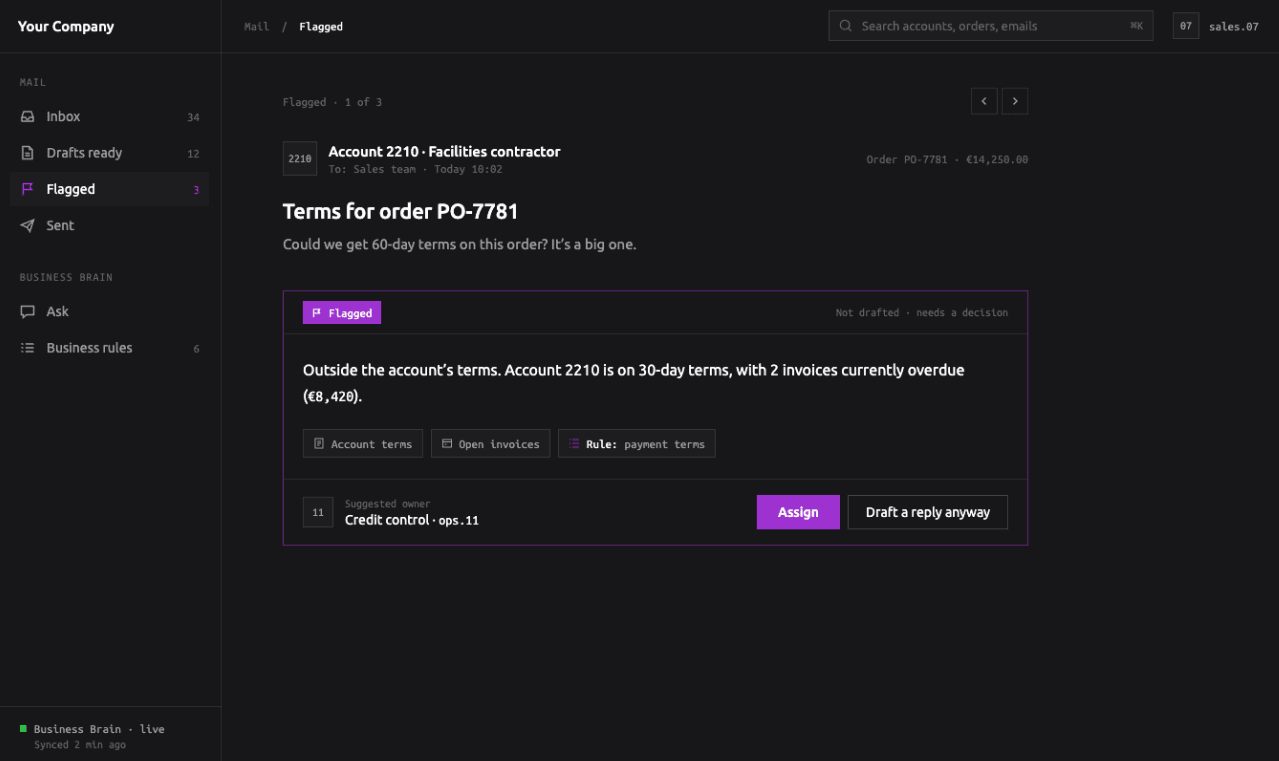1279x761 pixels.
Task: Click the Drafts ready document icon
Action: 28,153
